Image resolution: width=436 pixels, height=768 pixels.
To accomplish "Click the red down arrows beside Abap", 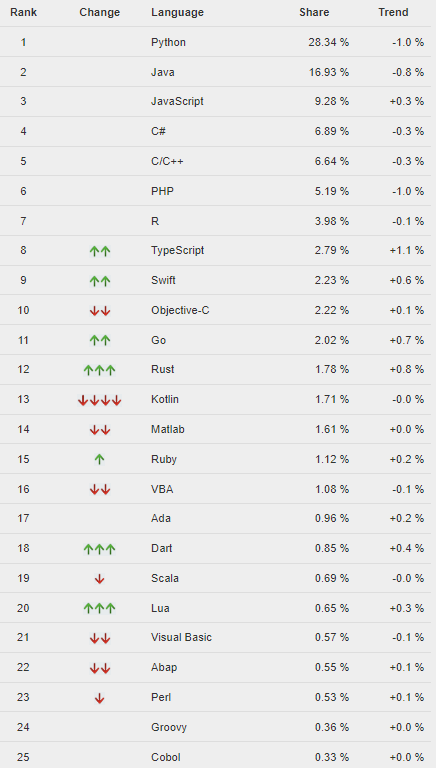I will tap(99, 668).
